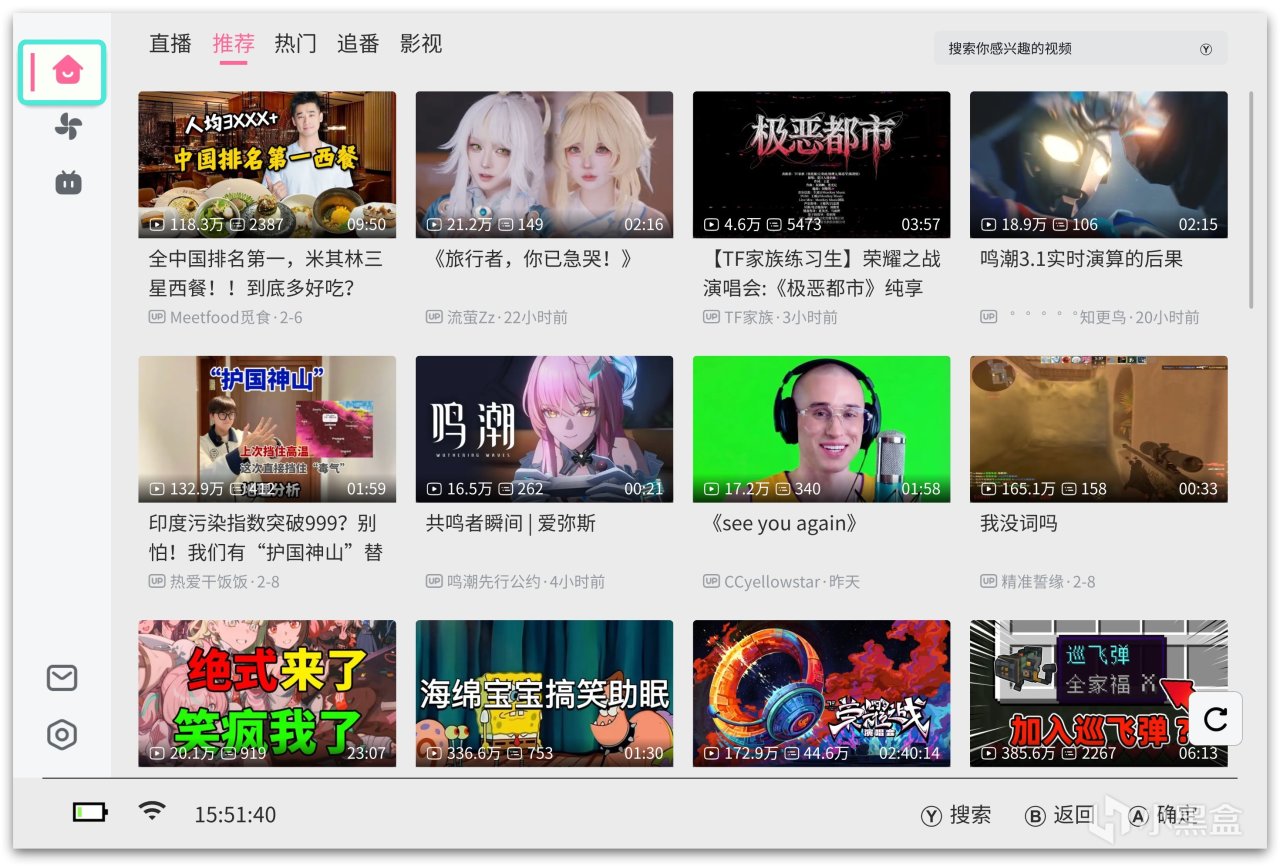Check the battery status icon

pos(90,813)
